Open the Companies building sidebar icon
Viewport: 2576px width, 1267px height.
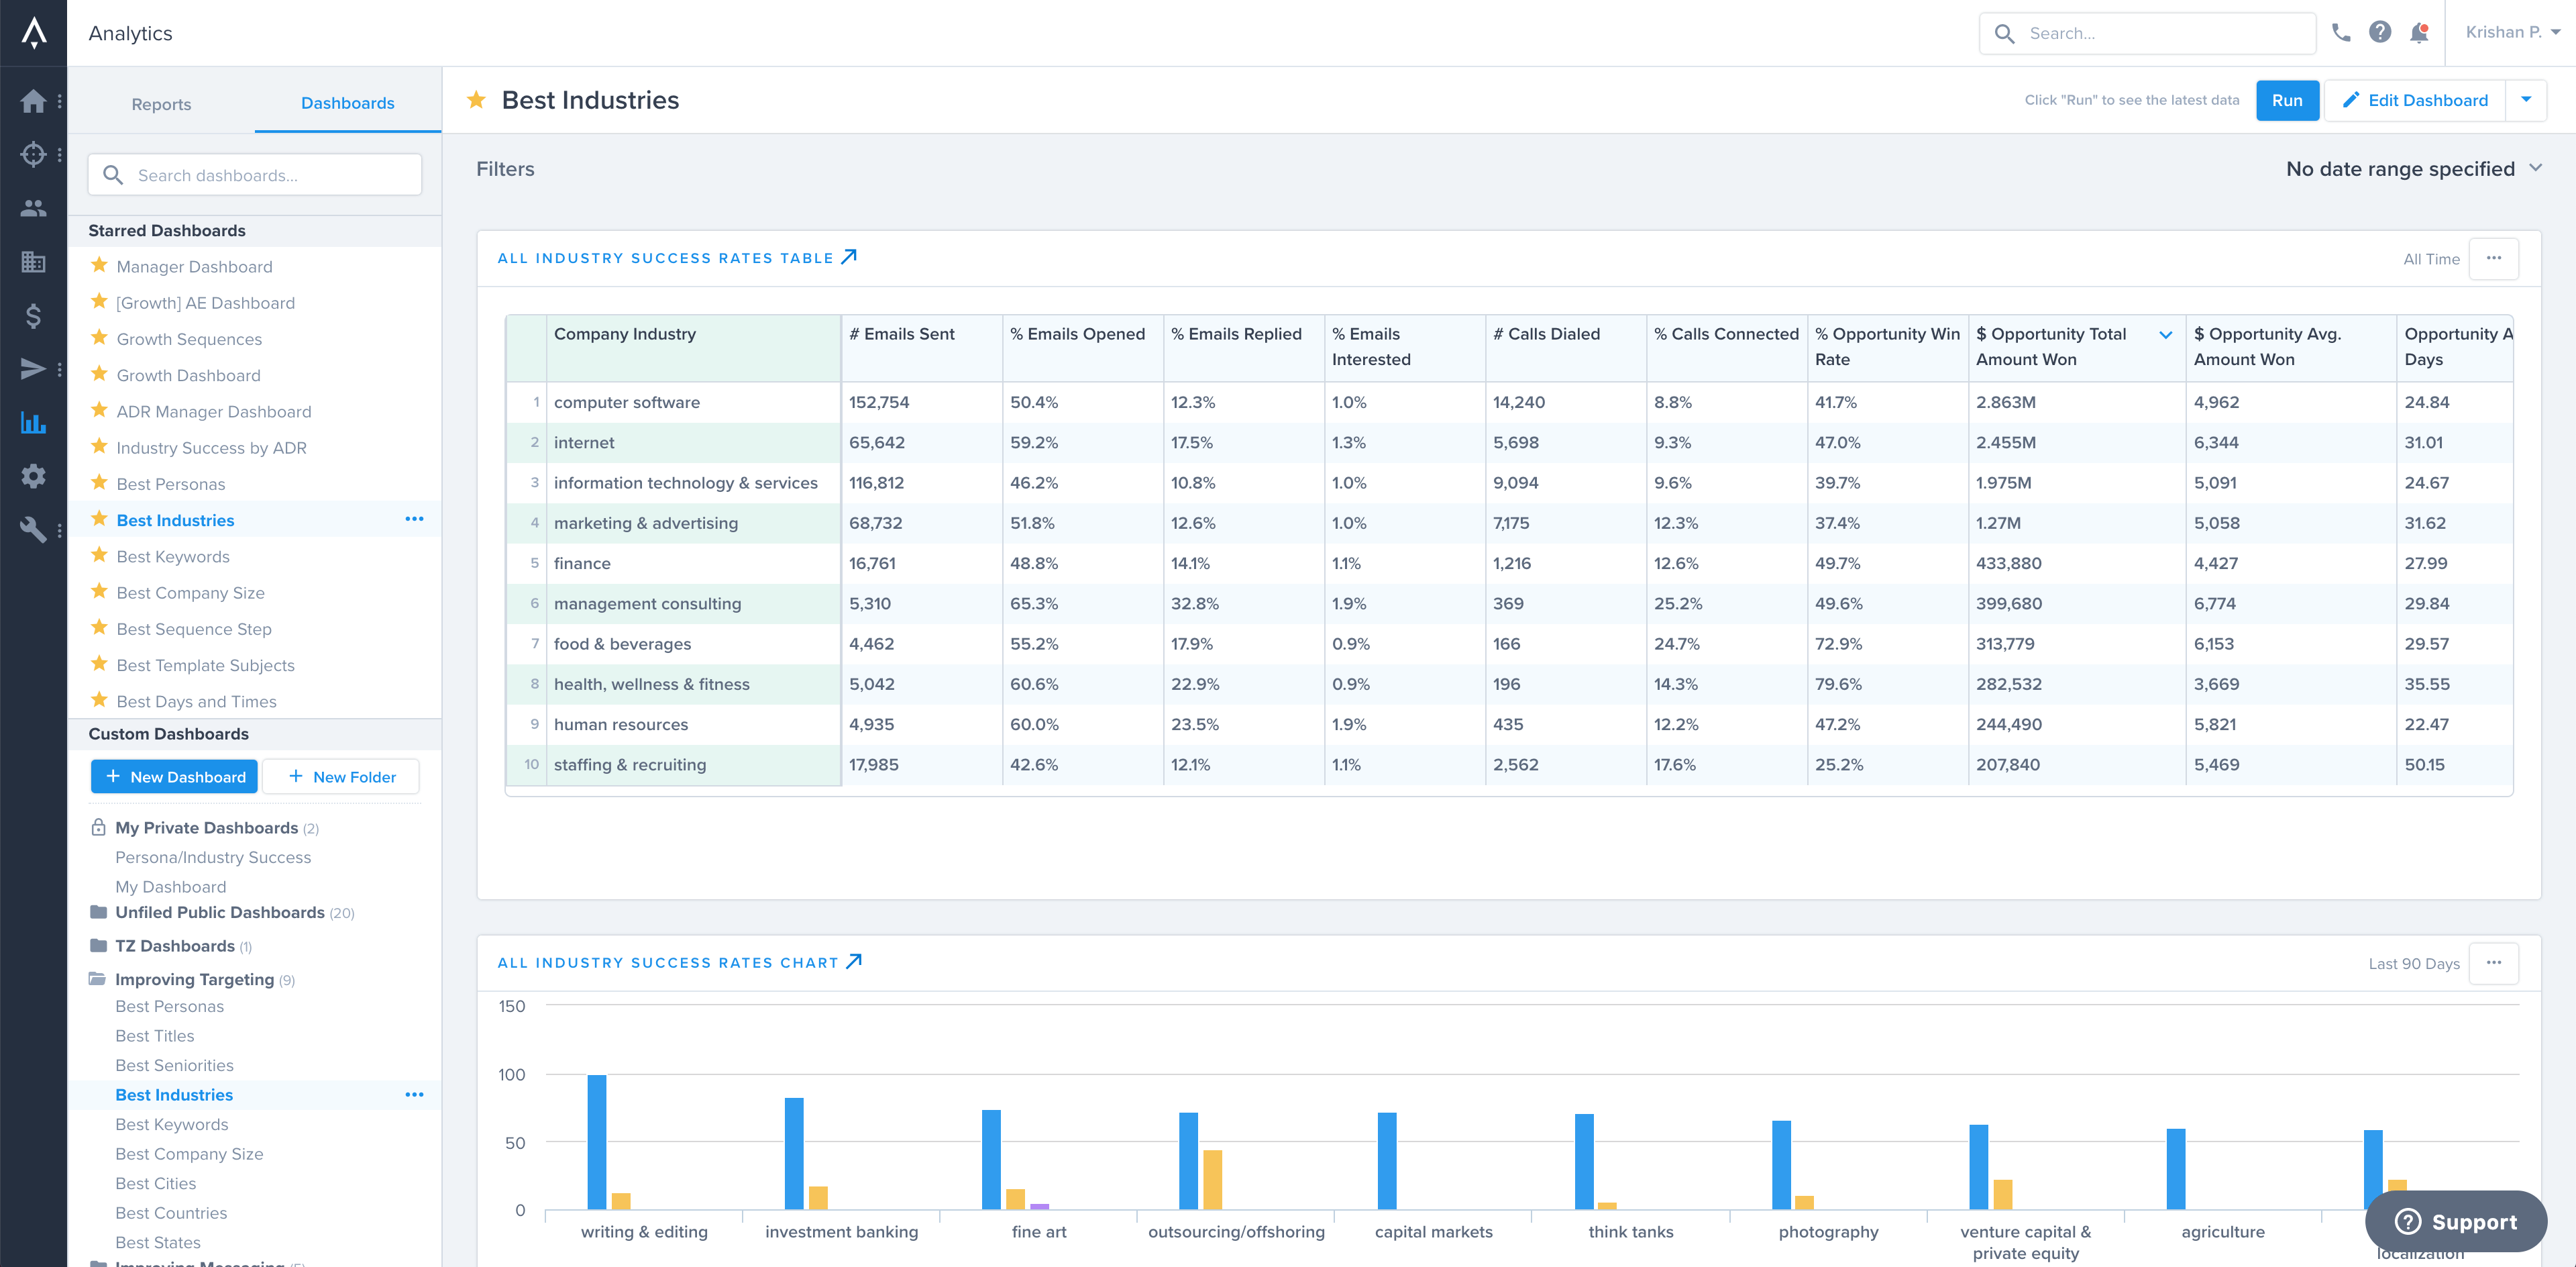[33, 262]
